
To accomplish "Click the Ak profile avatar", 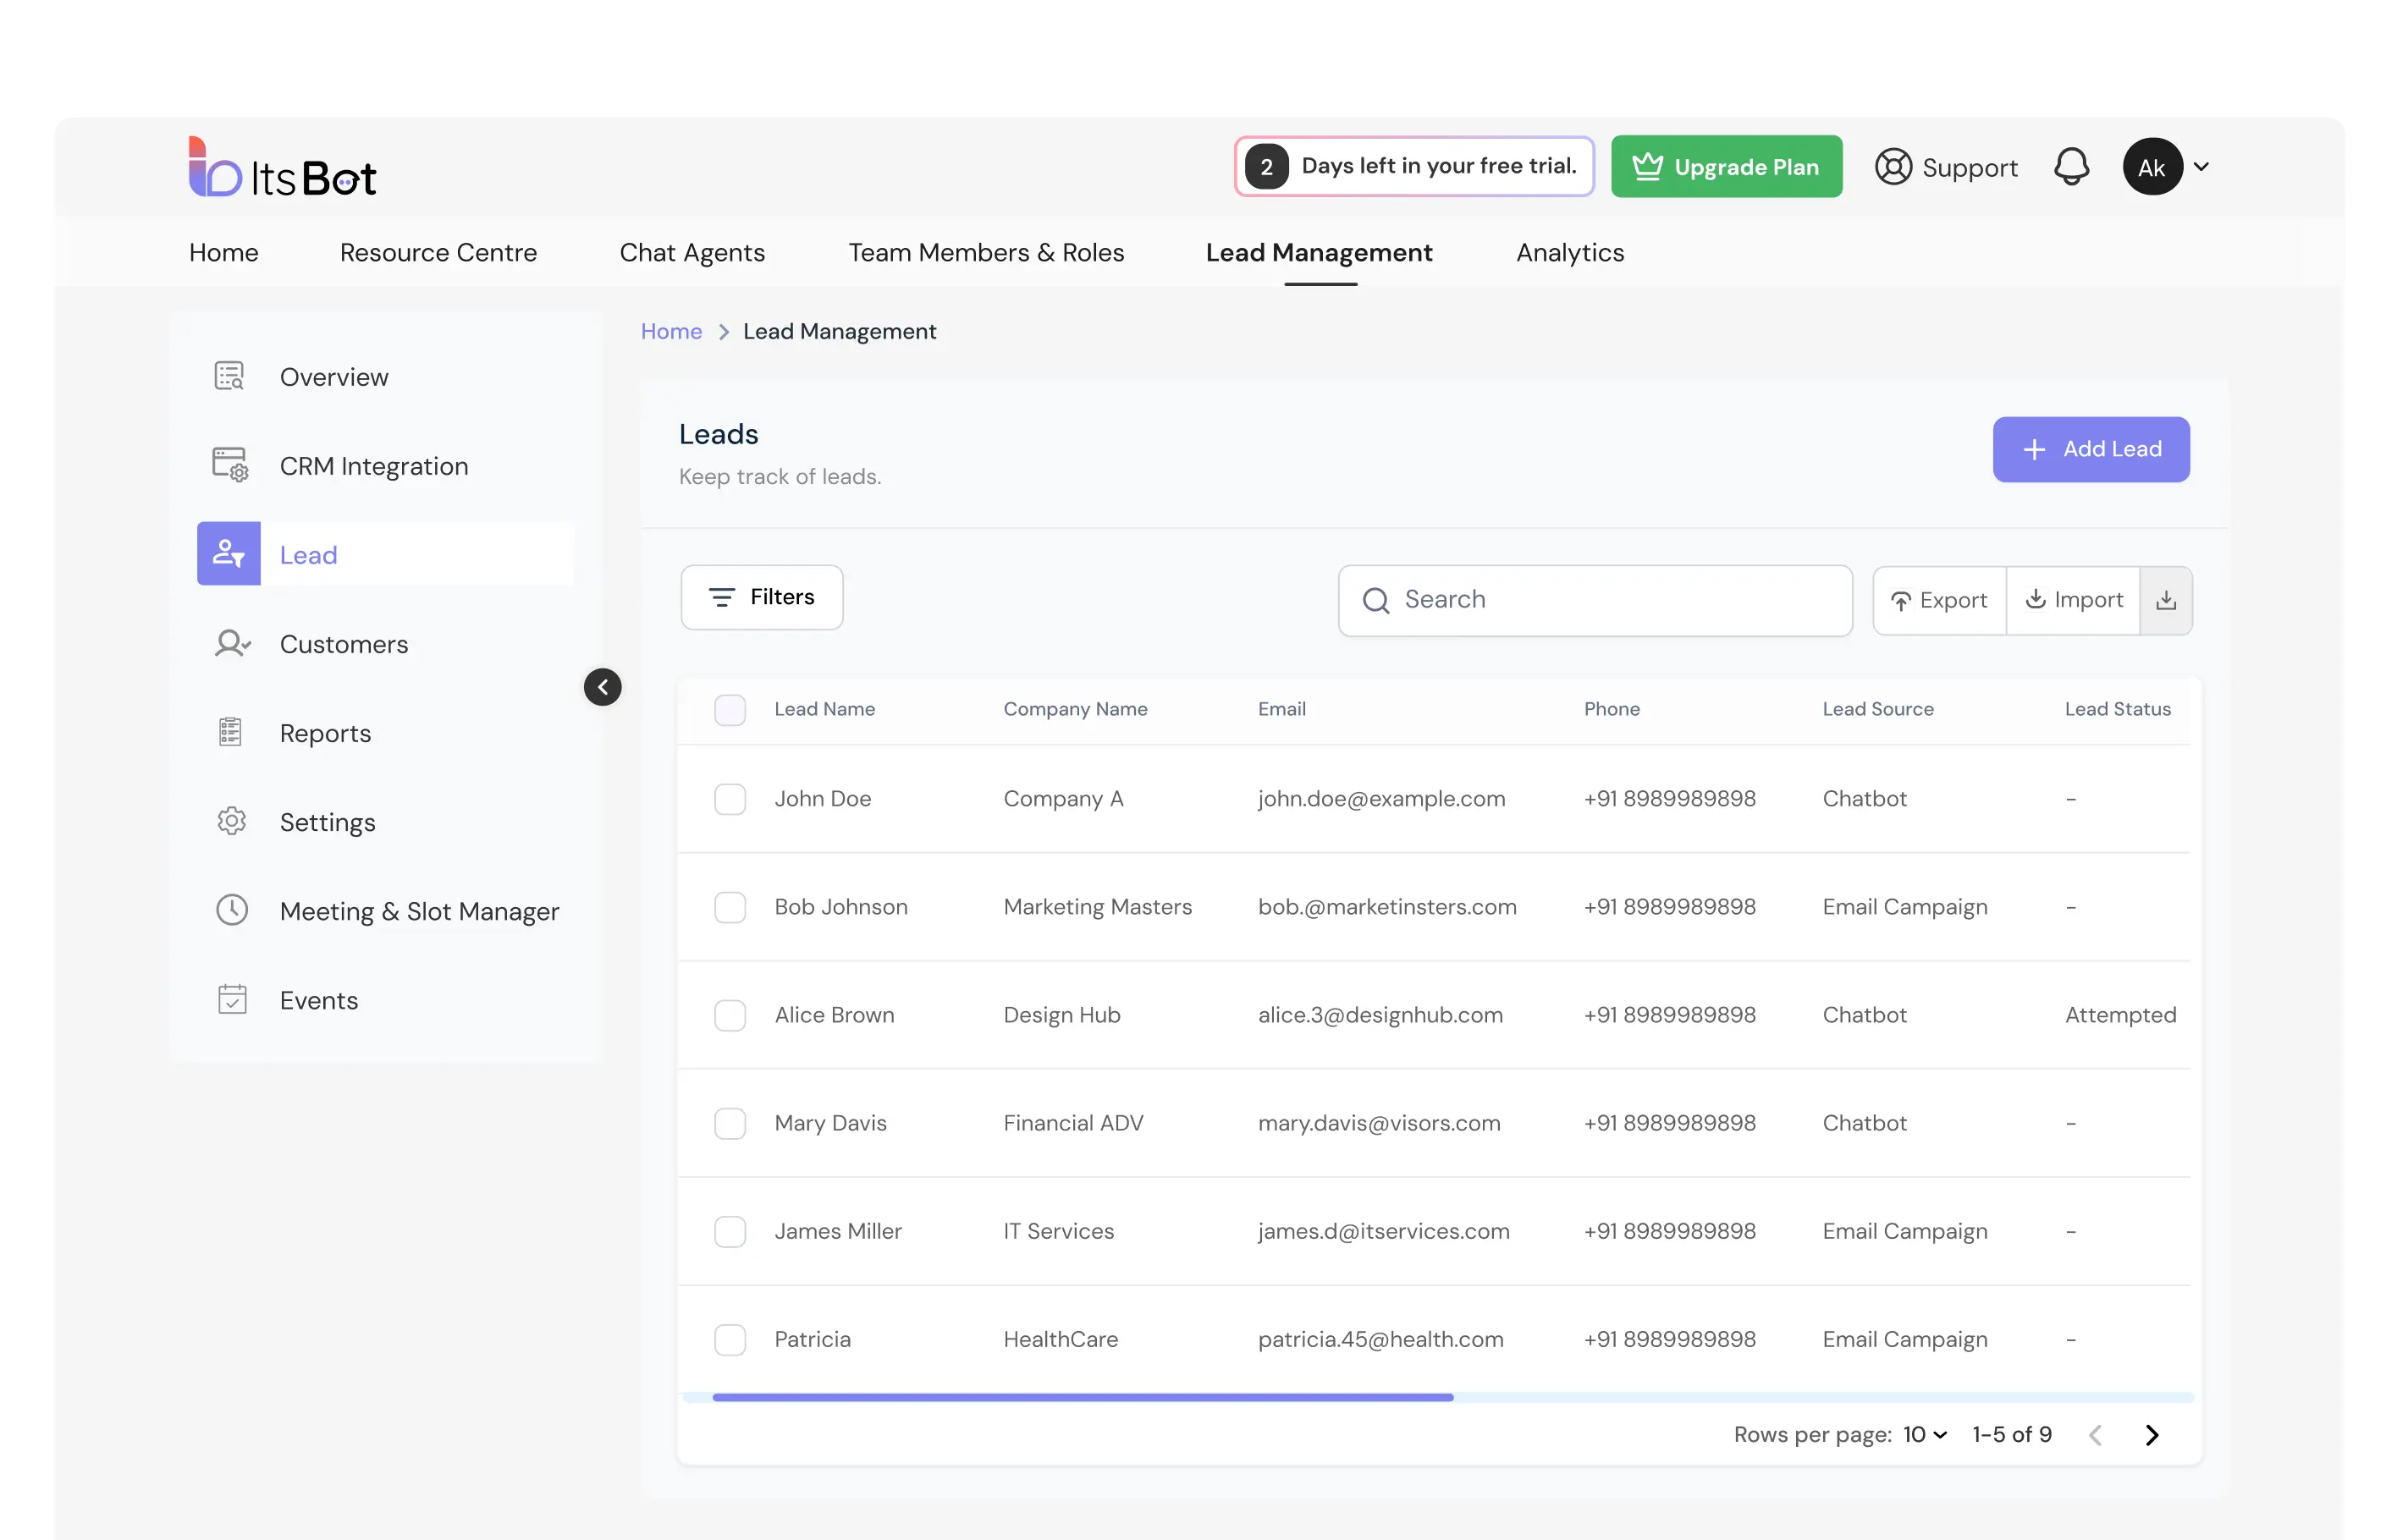I will click(x=2152, y=167).
